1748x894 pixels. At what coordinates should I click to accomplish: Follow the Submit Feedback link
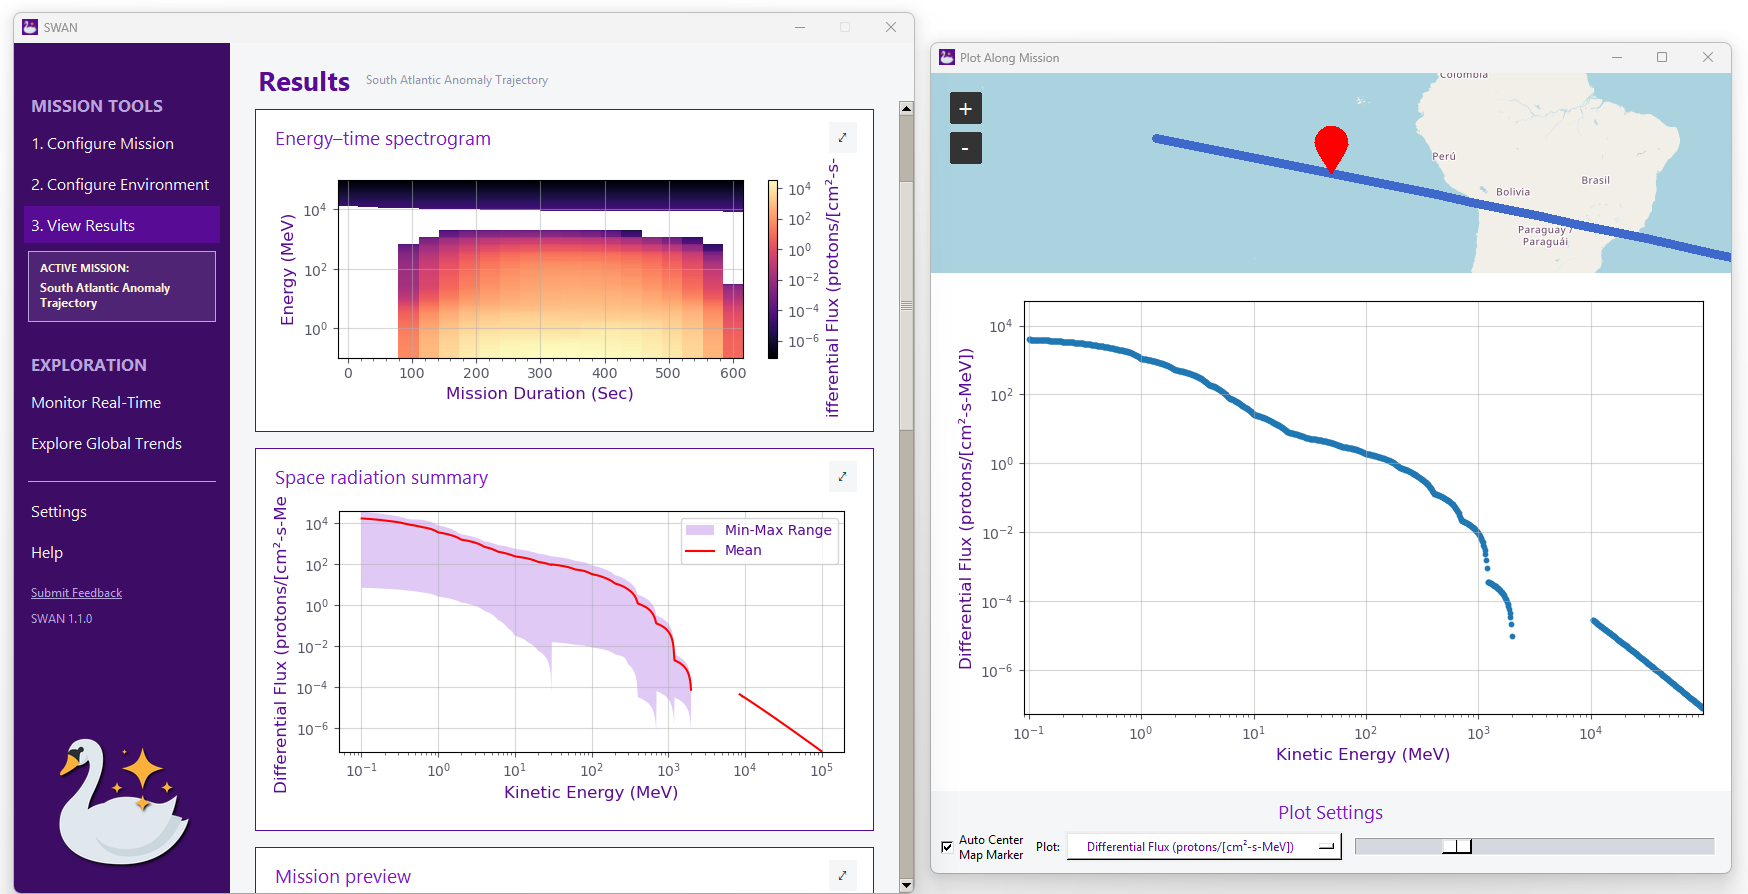[76, 593]
